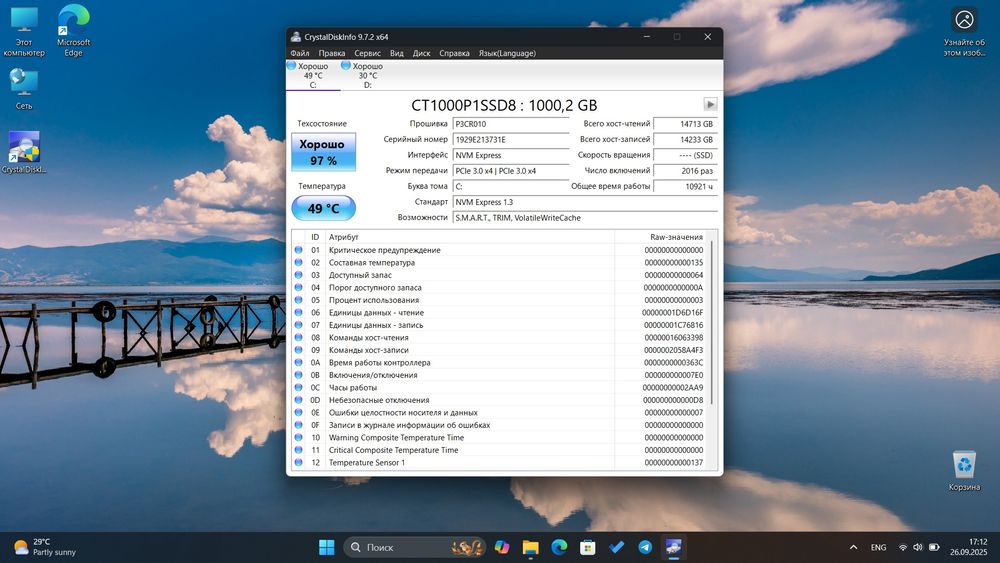Open the Copilot taskbar icon
Viewport: 1000px width, 563px height.
click(x=501, y=547)
